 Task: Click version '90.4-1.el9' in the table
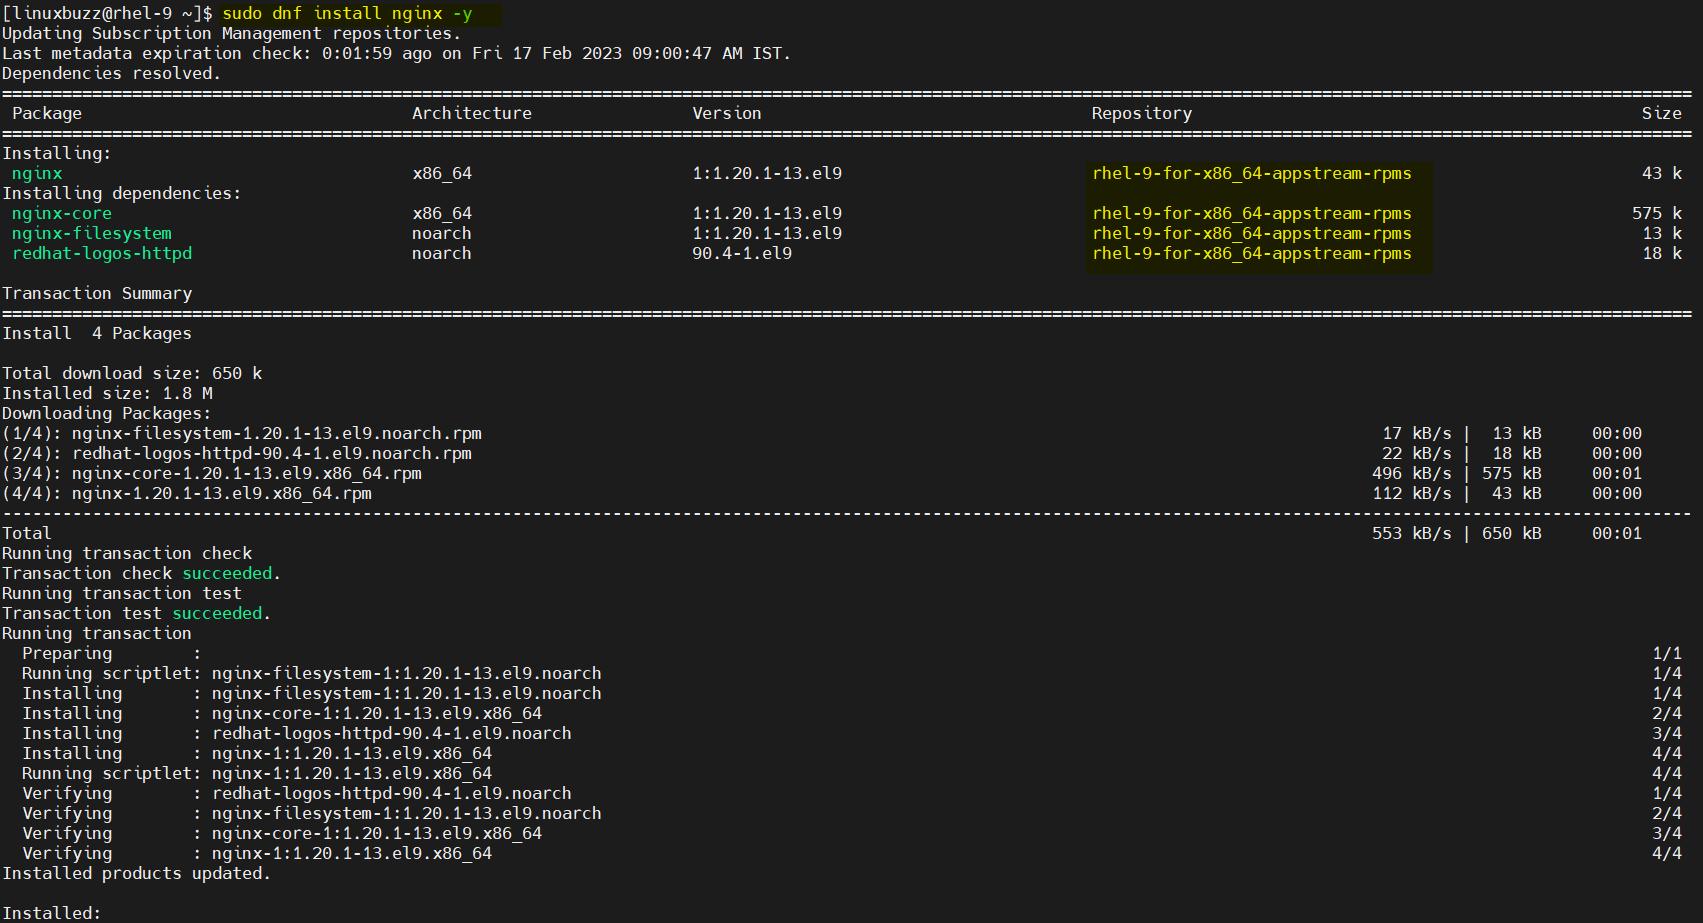point(742,253)
